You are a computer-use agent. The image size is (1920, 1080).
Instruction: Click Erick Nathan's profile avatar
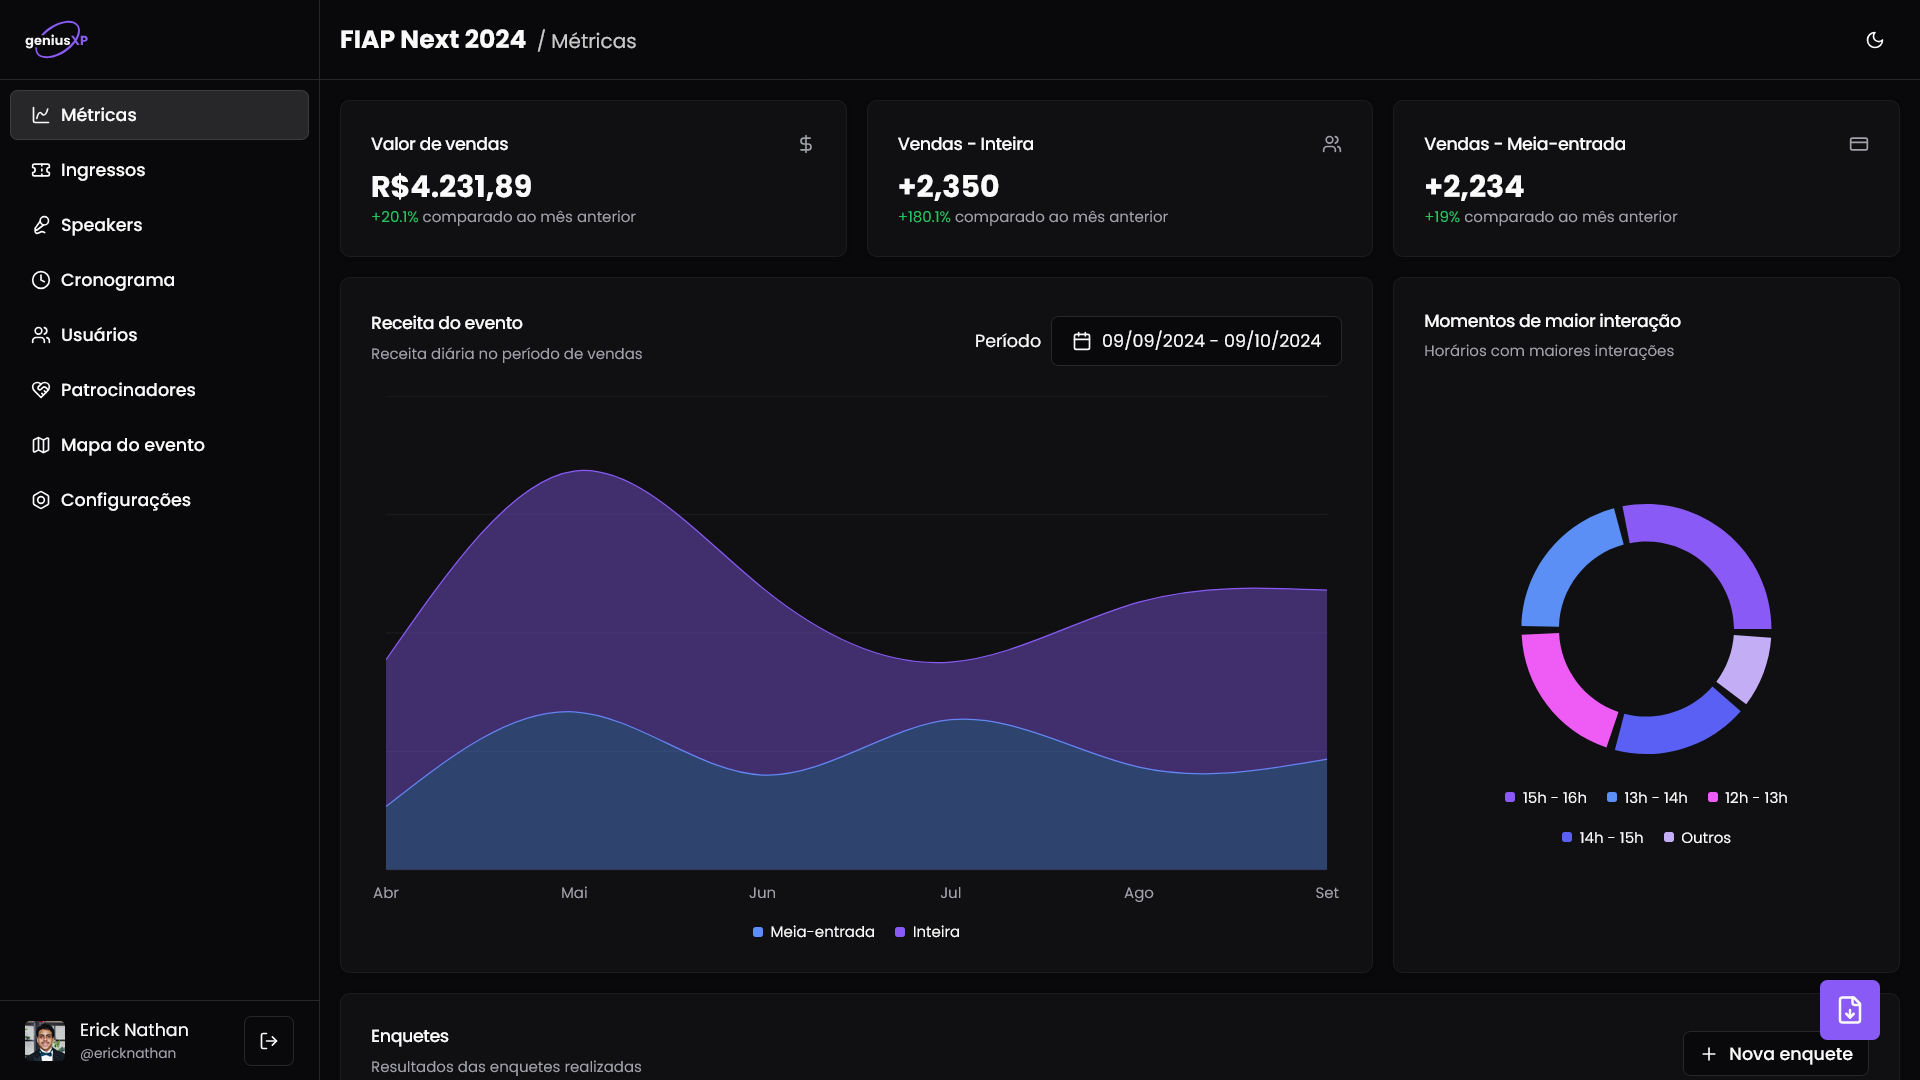pyautogui.click(x=45, y=1041)
